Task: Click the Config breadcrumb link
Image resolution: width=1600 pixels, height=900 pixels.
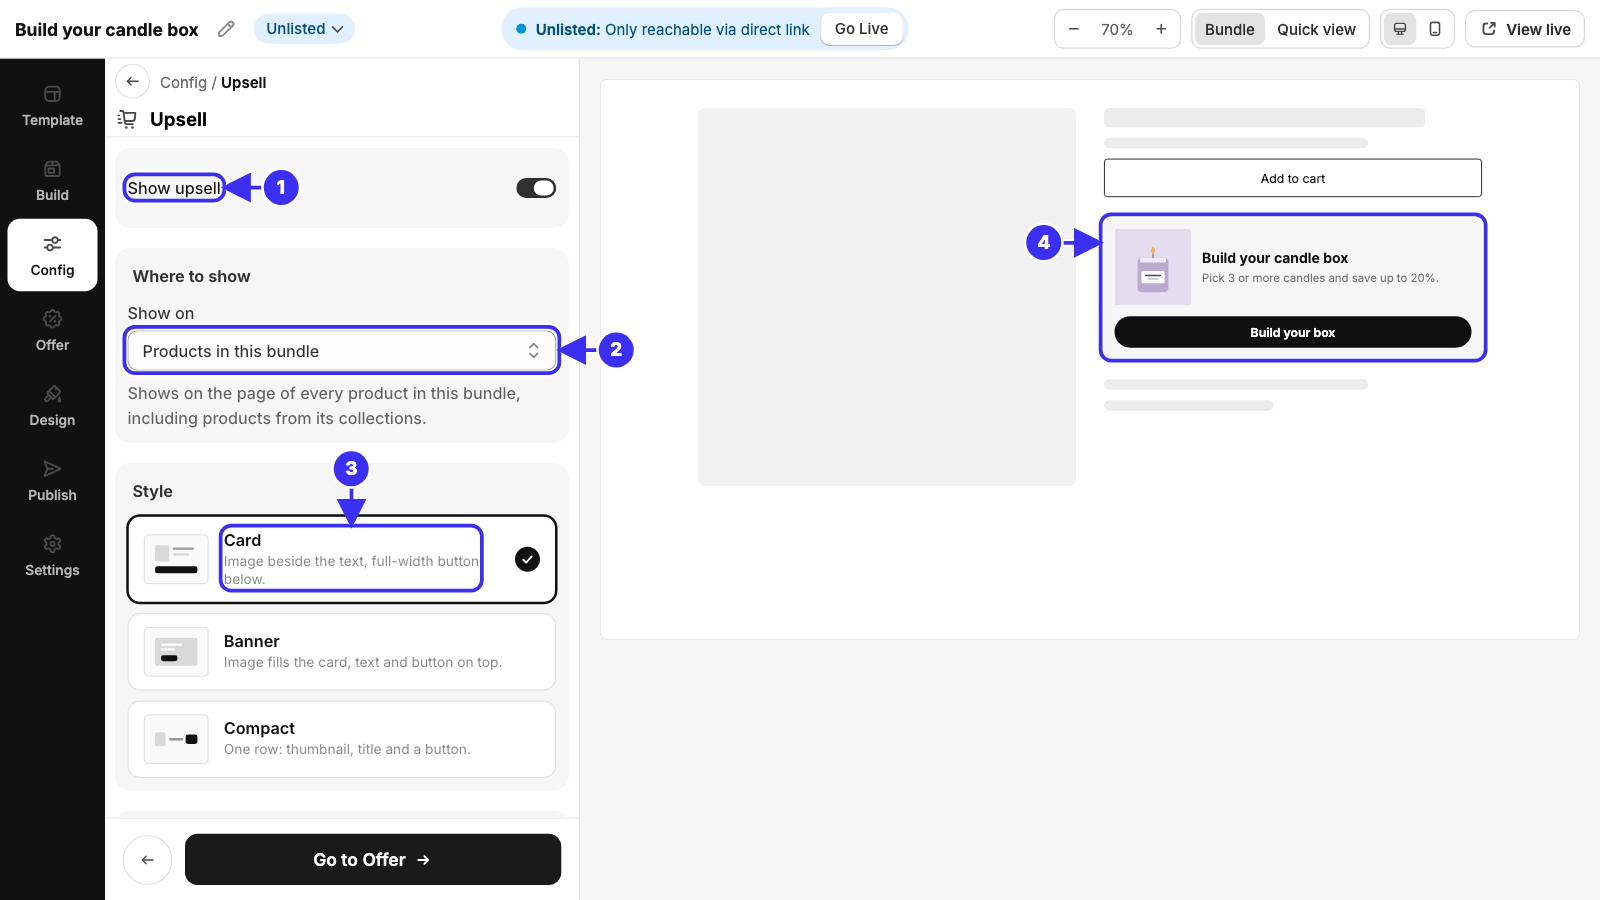Action: click(x=183, y=83)
